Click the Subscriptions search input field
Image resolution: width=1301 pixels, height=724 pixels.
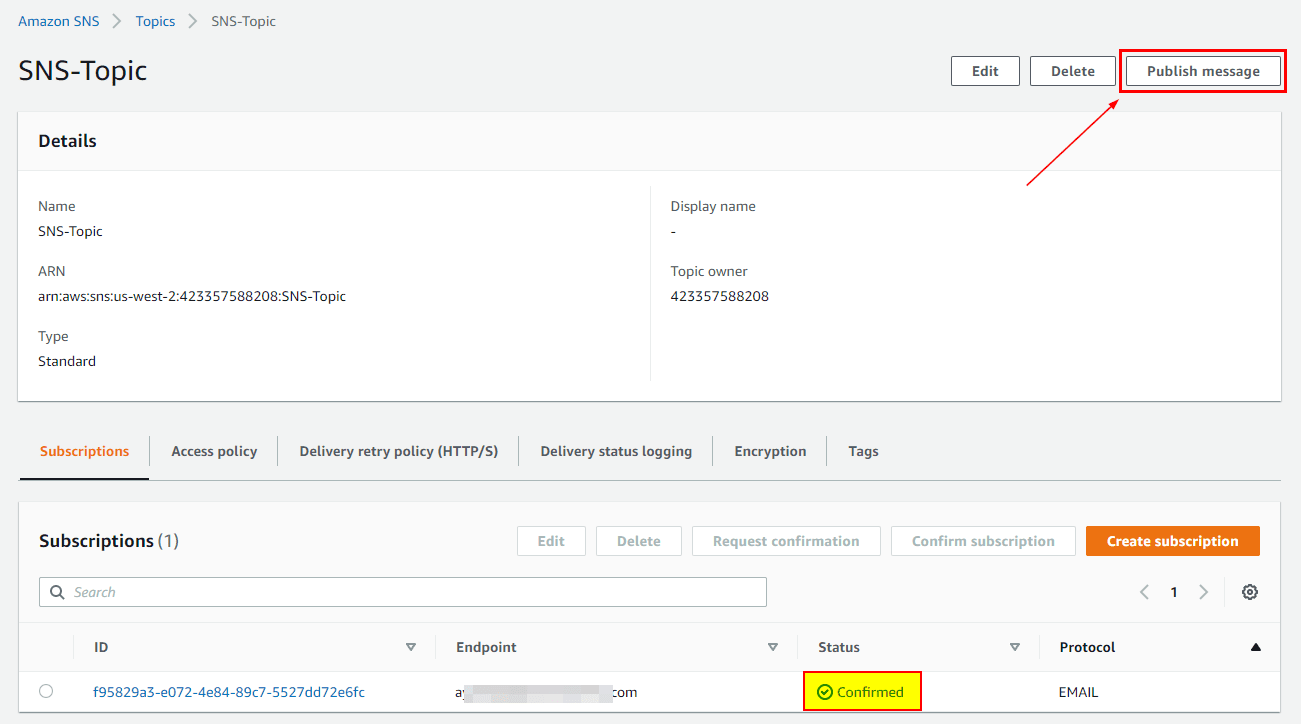[410, 592]
